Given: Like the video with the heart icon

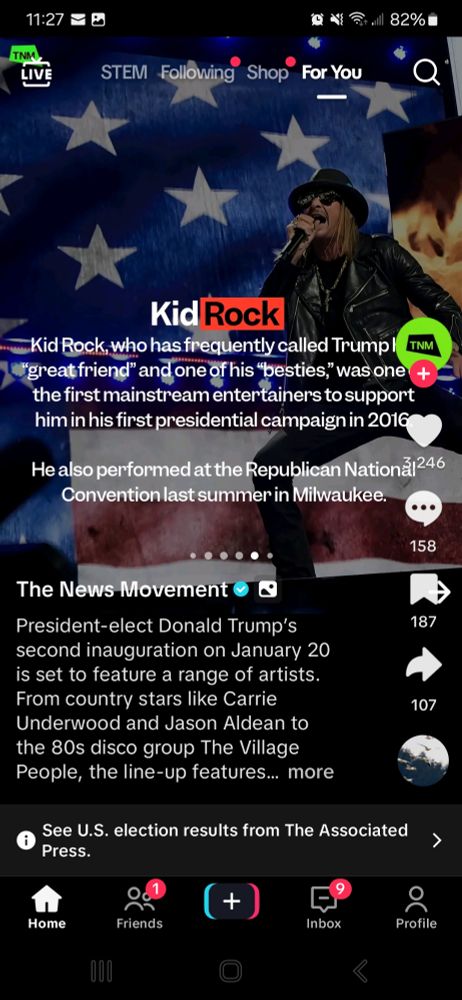Looking at the screenshot, I should coord(424,429).
